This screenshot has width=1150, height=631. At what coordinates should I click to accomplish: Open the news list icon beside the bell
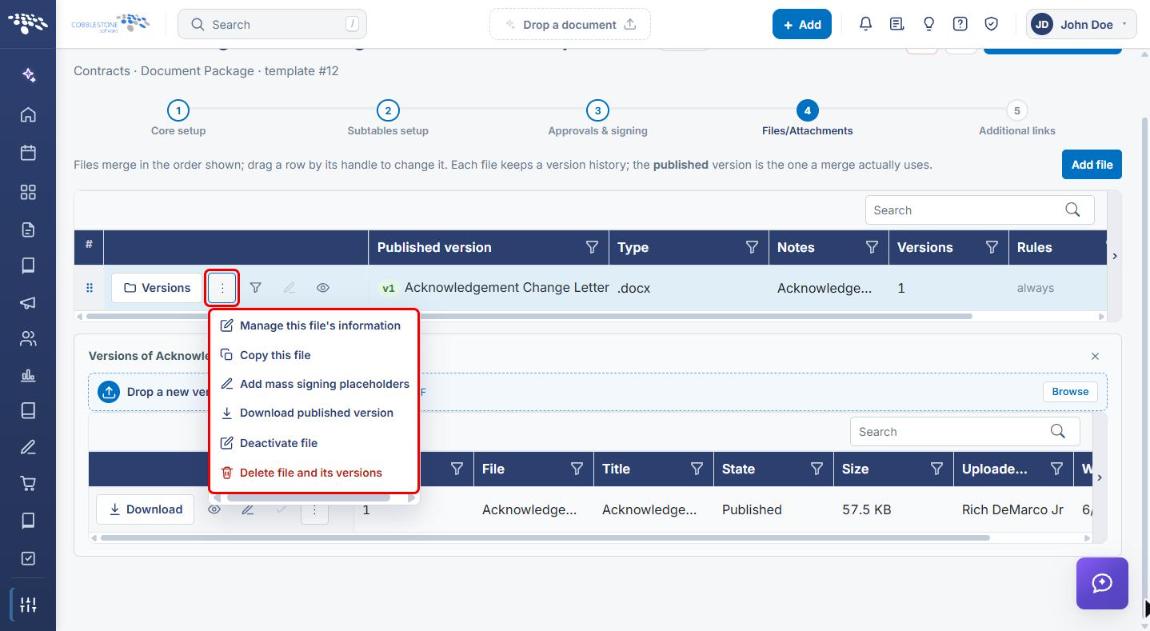pyautogui.click(x=896, y=24)
